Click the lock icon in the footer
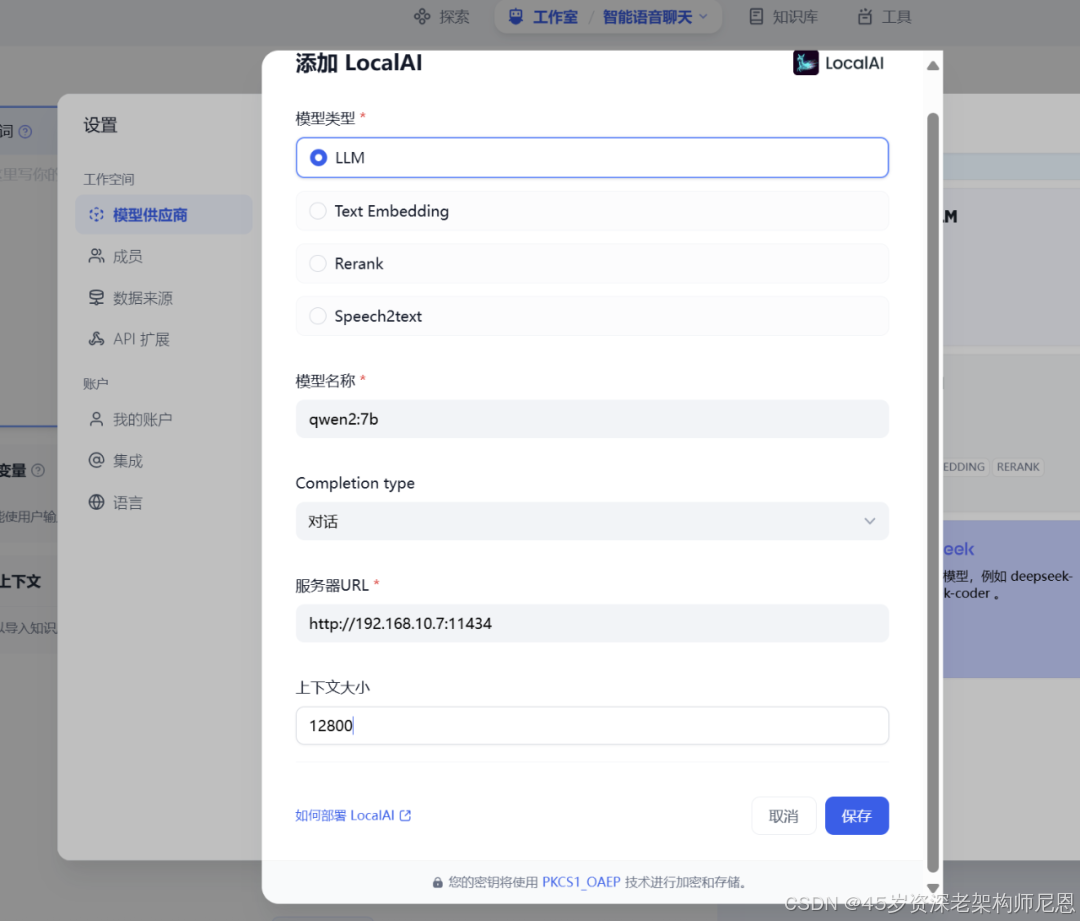This screenshot has height=921, width=1080. coord(437,883)
